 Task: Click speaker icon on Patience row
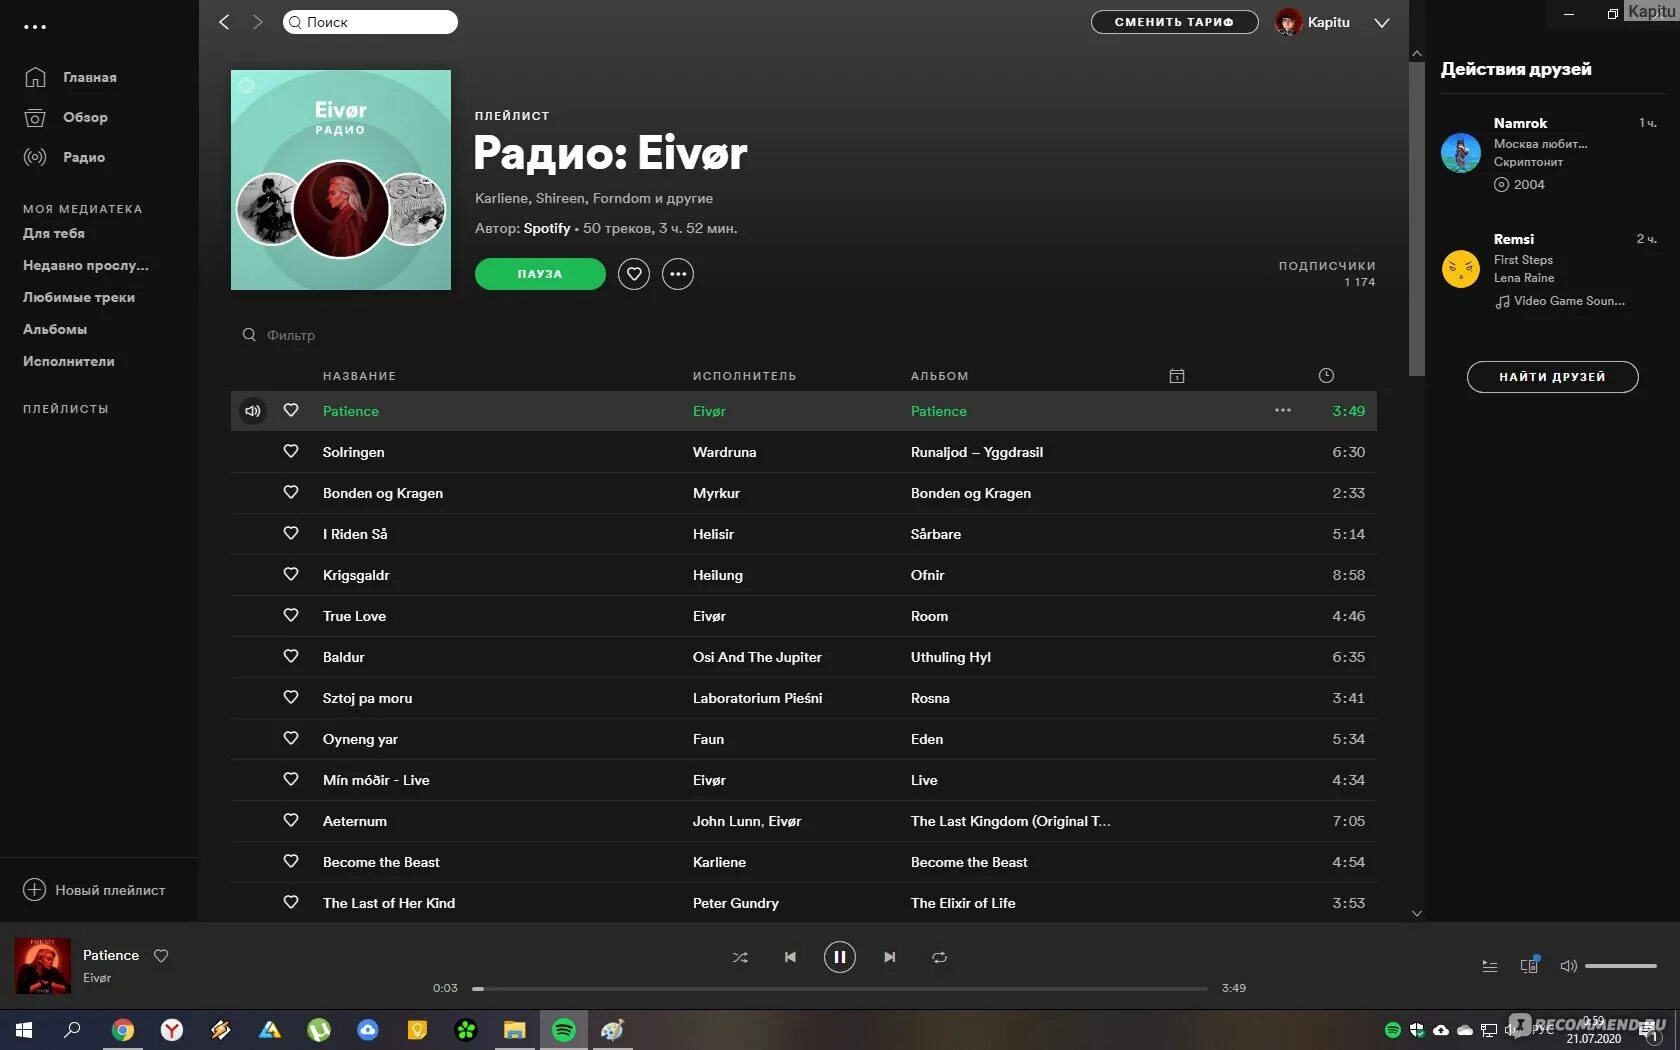(253, 411)
